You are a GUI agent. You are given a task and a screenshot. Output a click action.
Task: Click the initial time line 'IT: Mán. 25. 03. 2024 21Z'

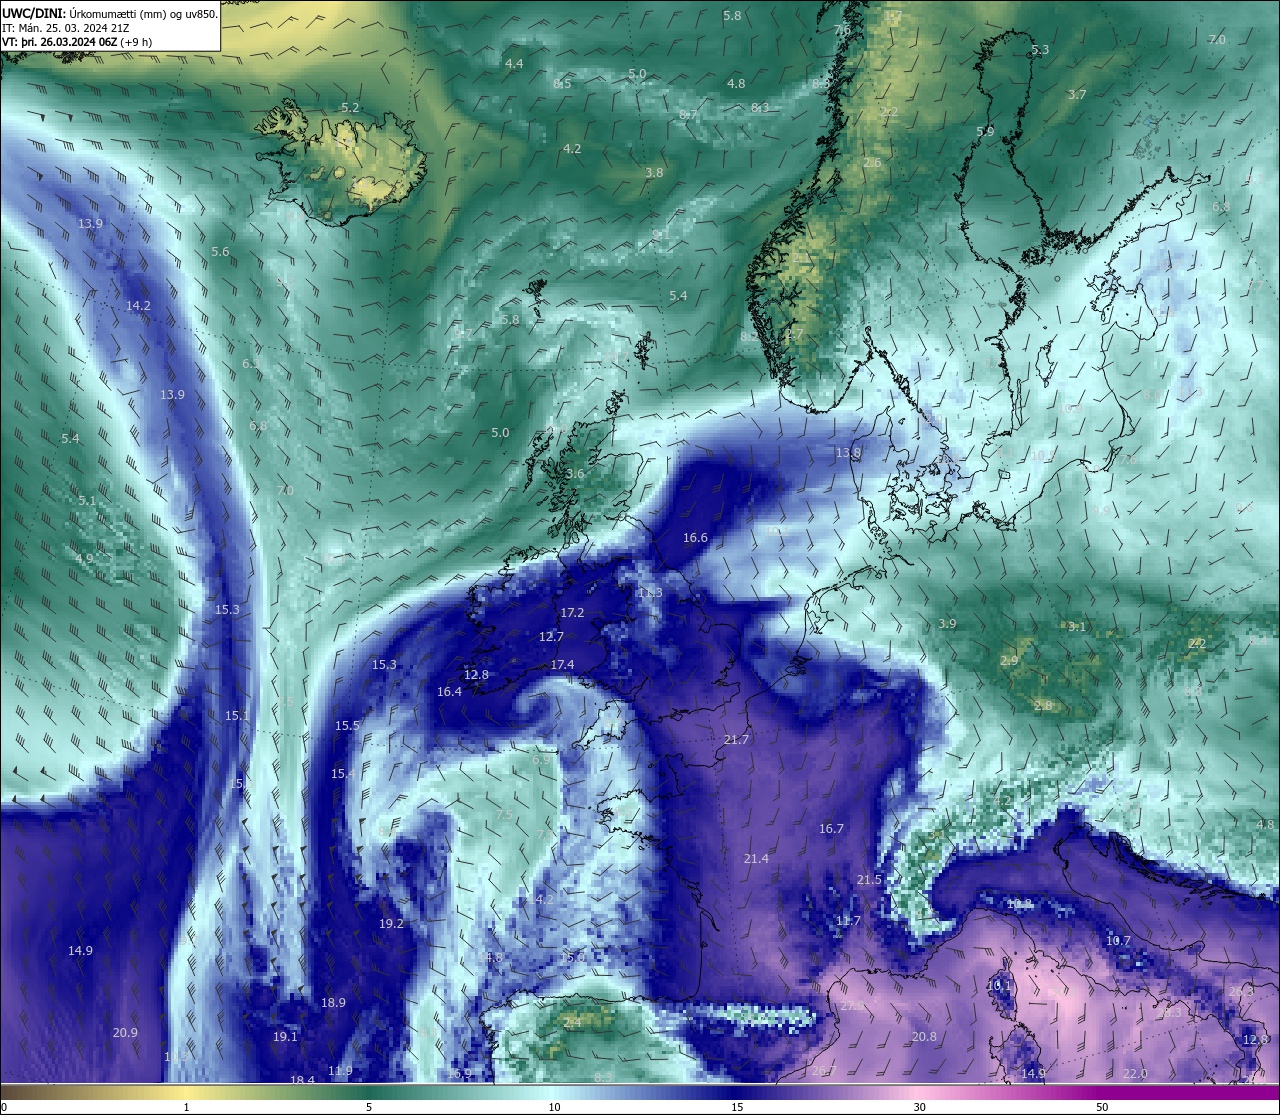pos(65,28)
